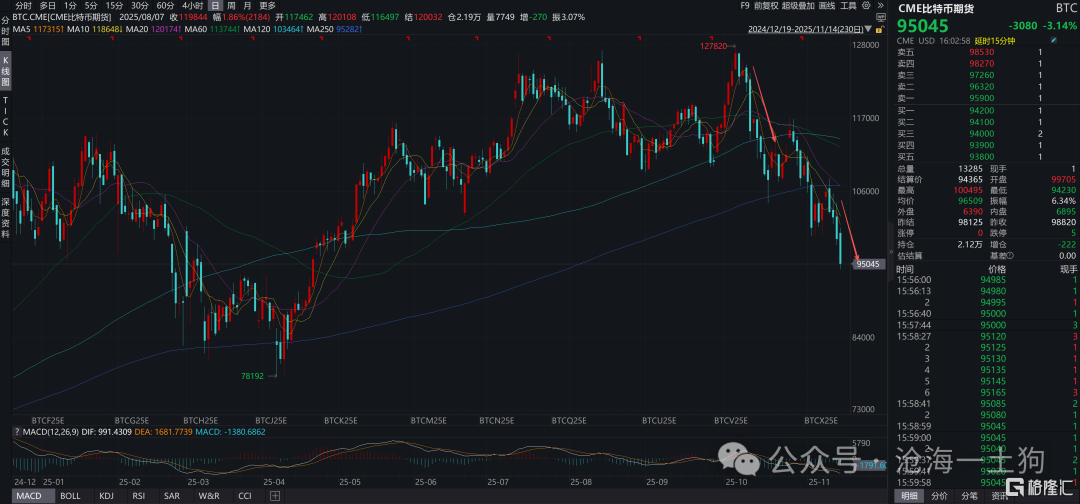Click the 画线 draw line button
This screenshot has height=504, width=1080.
click(829, 5)
